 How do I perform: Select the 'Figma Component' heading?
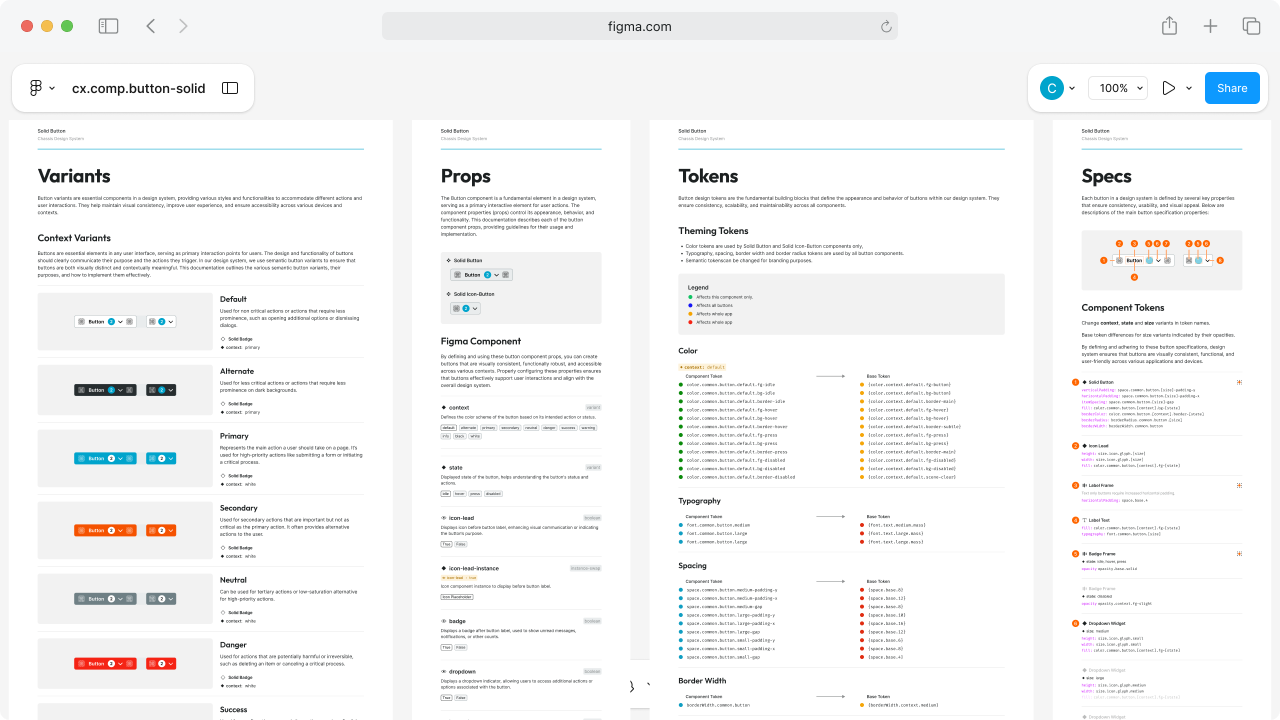481,341
